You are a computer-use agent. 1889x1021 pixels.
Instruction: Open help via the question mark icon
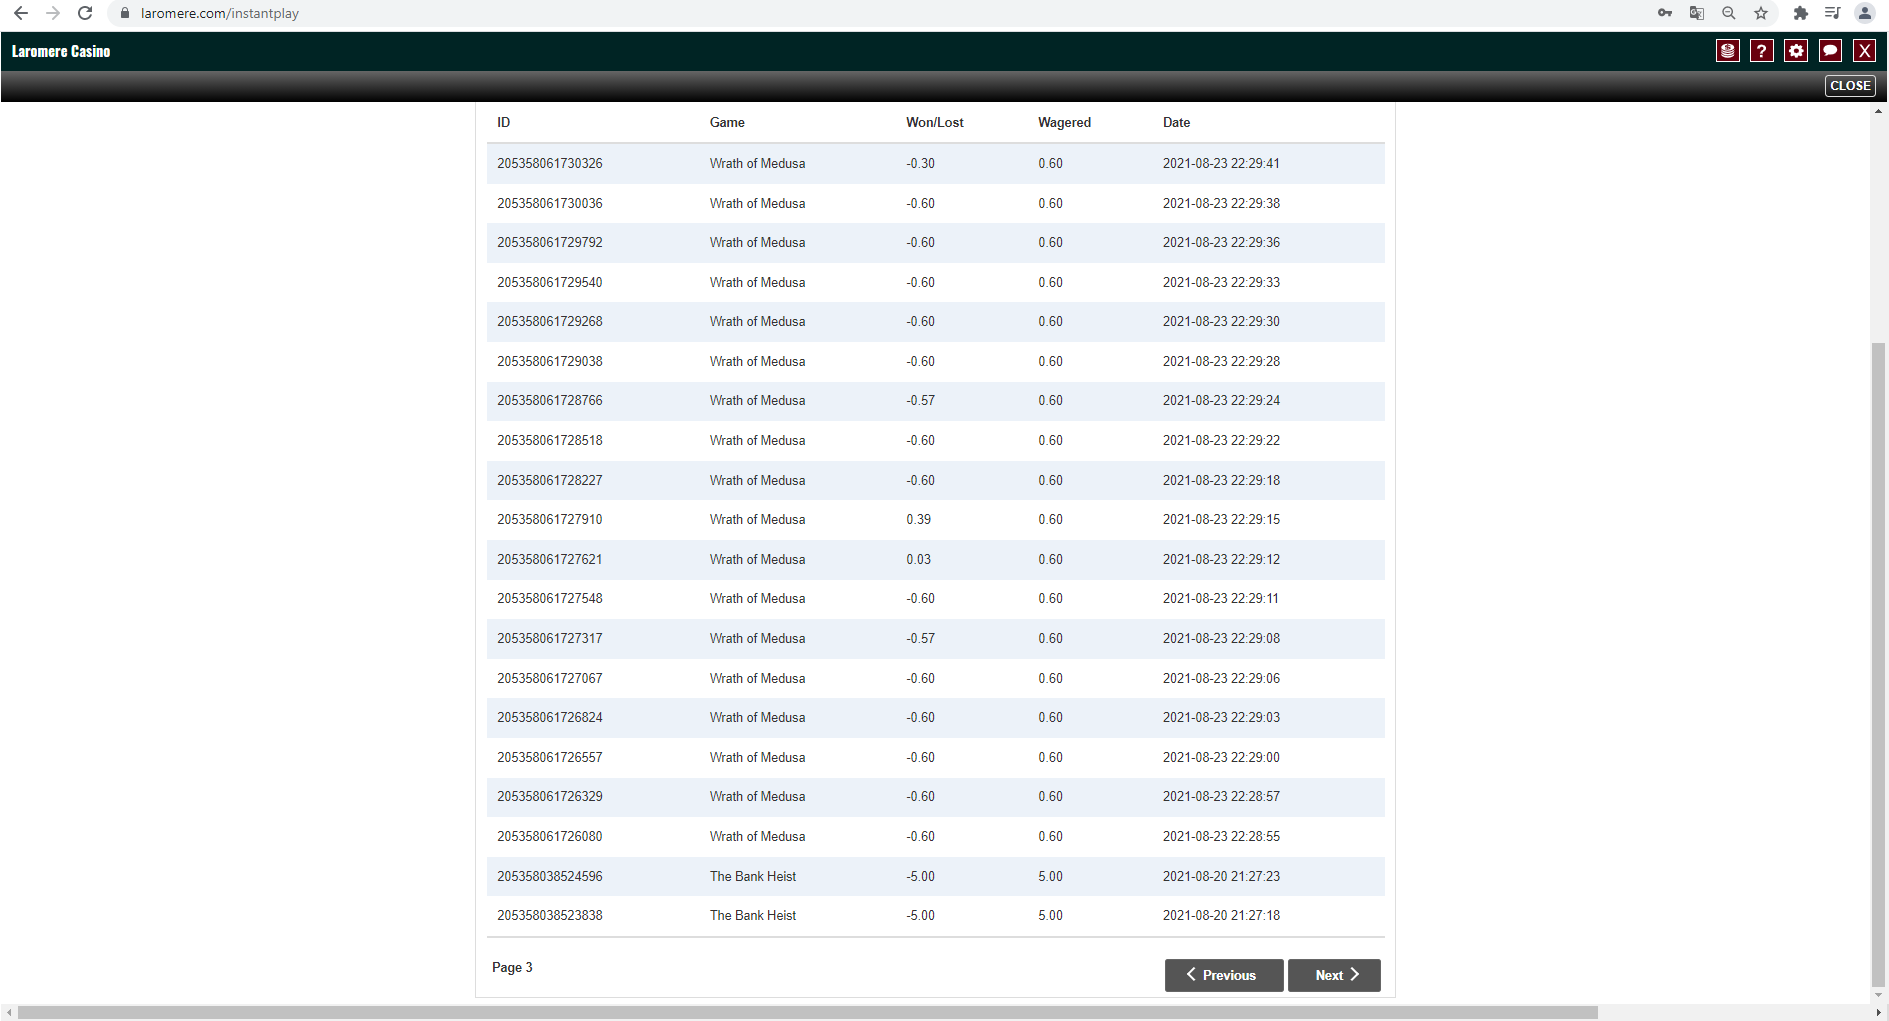pos(1761,51)
